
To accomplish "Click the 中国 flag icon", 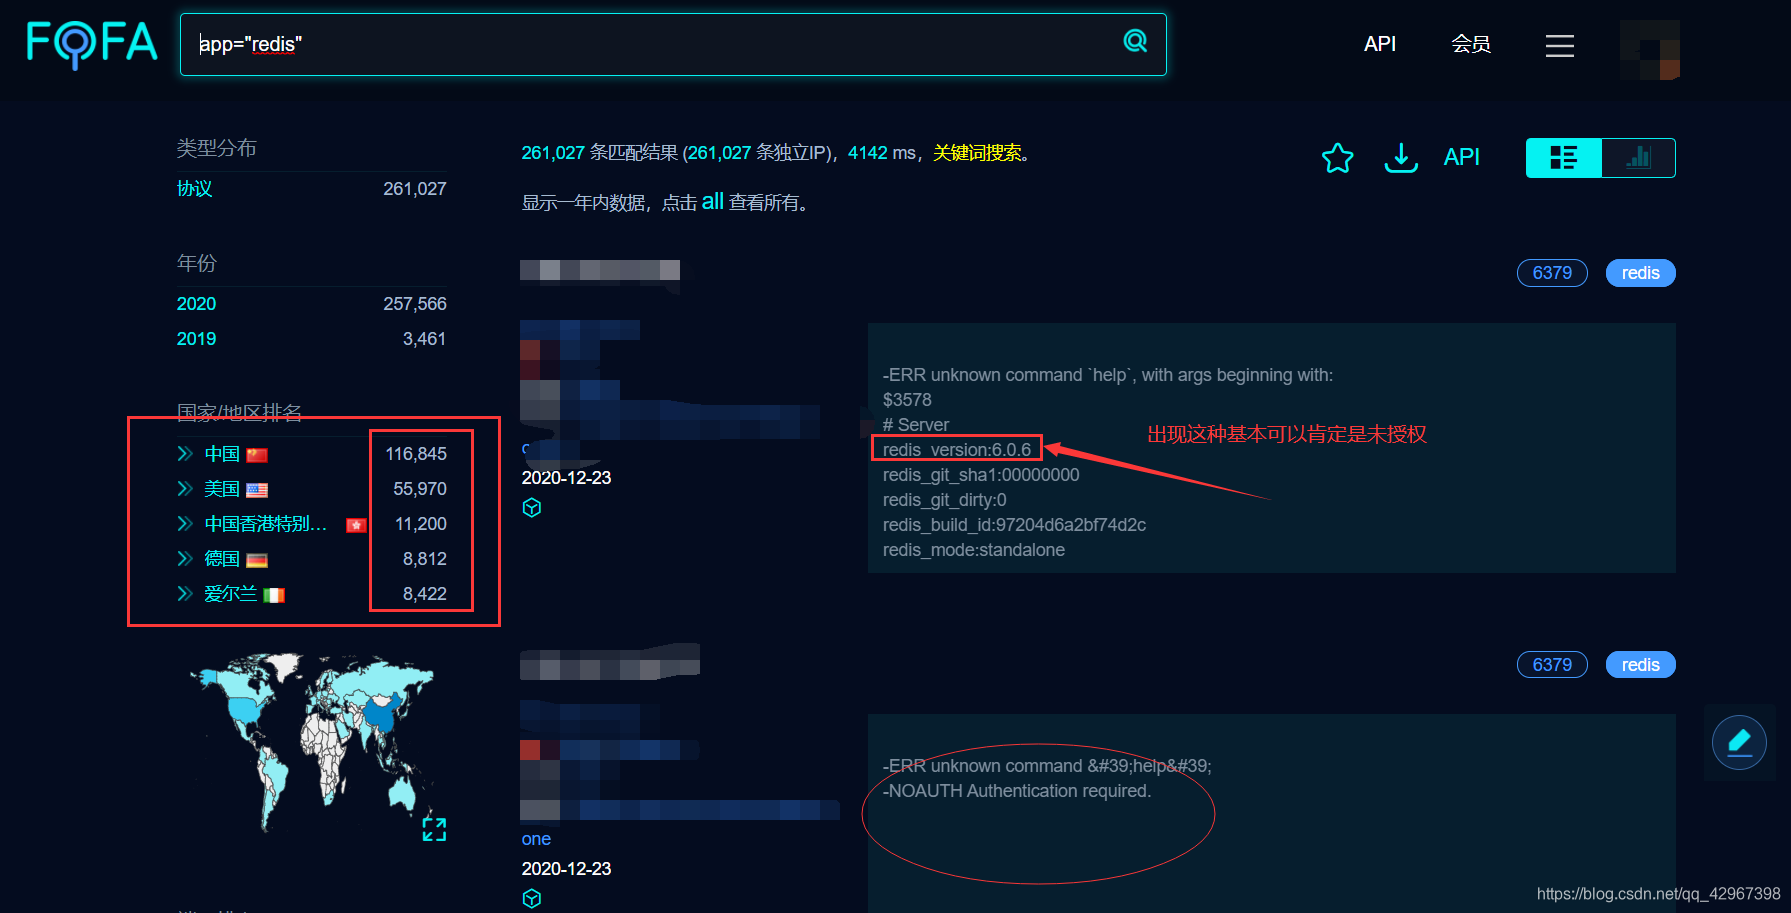I will click(x=257, y=456).
